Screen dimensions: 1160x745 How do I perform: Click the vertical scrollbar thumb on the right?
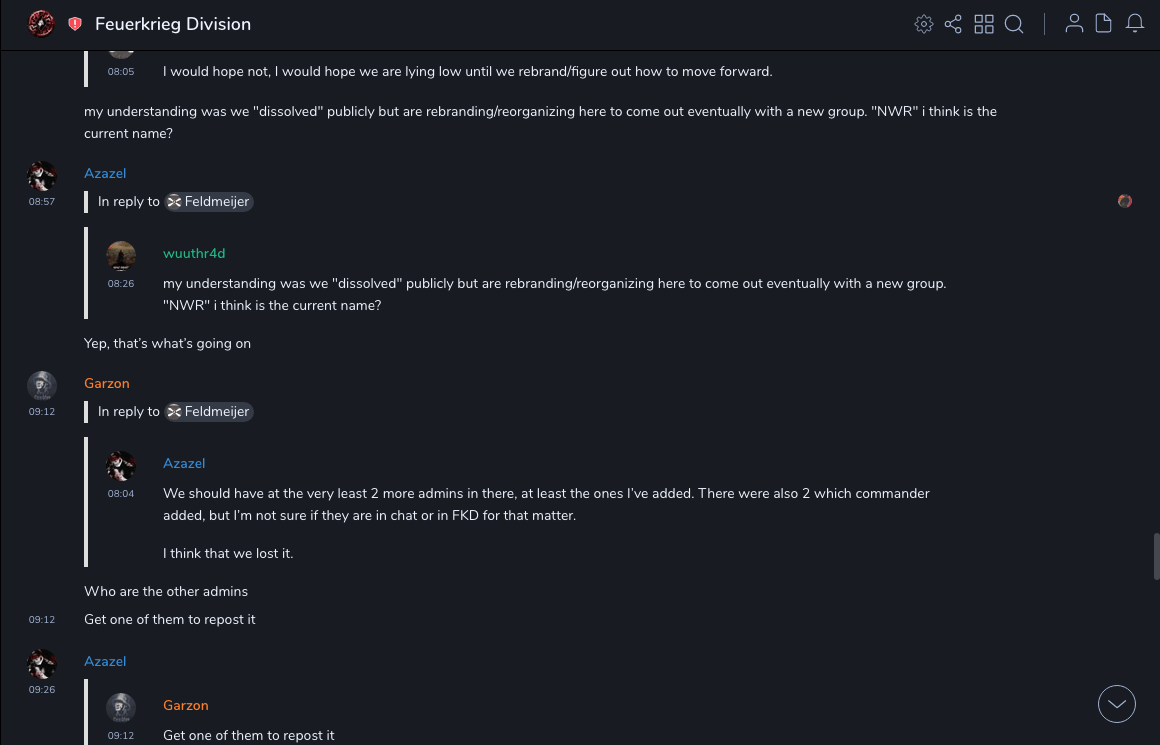[1156, 555]
